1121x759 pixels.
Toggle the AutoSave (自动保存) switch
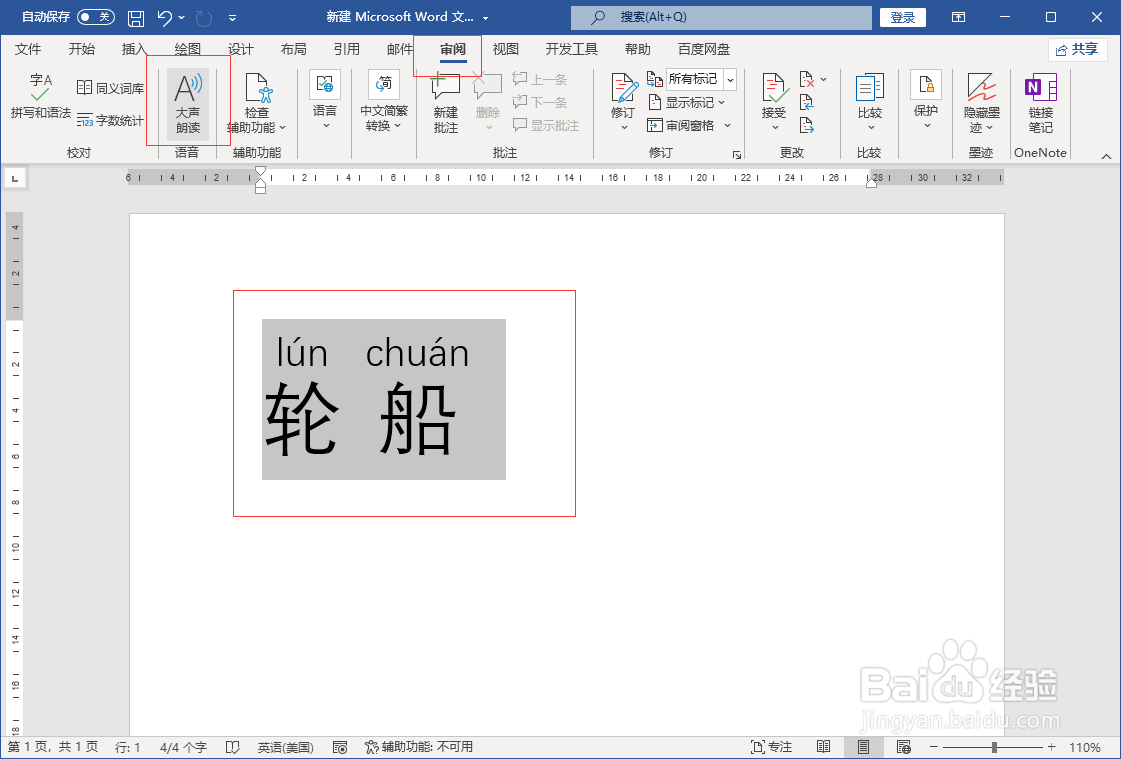coord(96,16)
